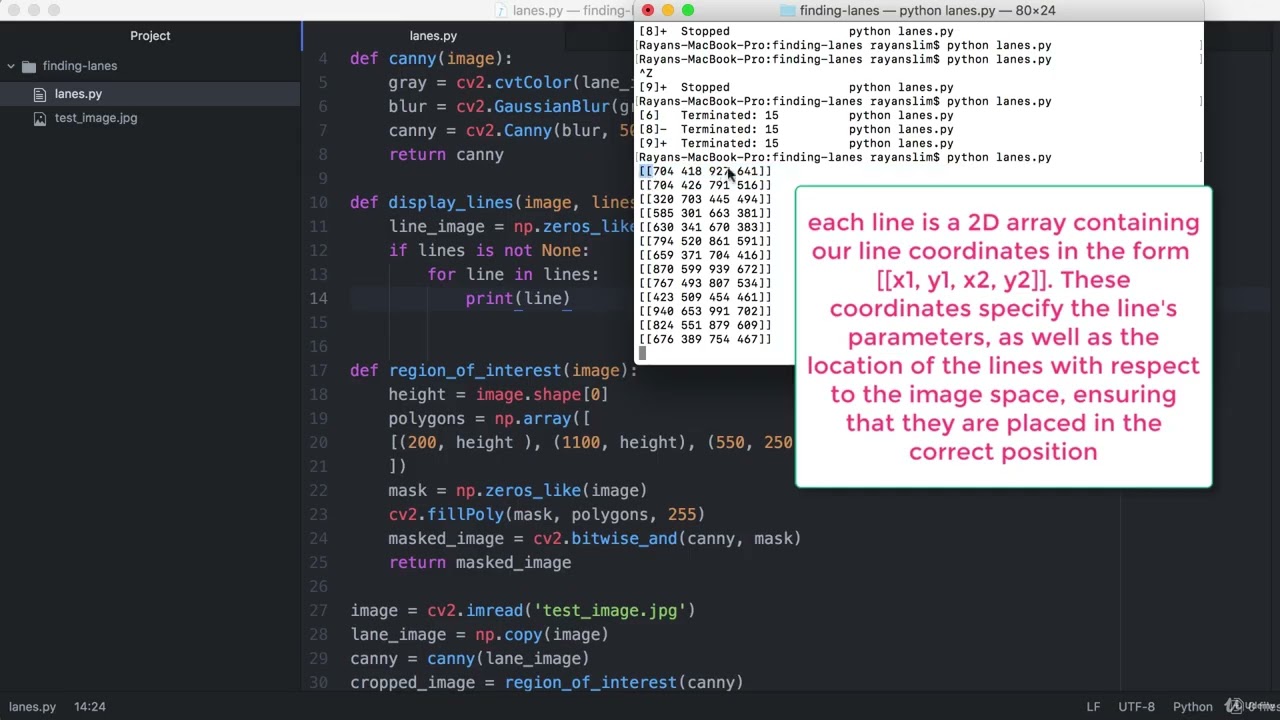Change file encoding via UTF-8 indicator
The width and height of the screenshot is (1280, 720).
point(1136,706)
